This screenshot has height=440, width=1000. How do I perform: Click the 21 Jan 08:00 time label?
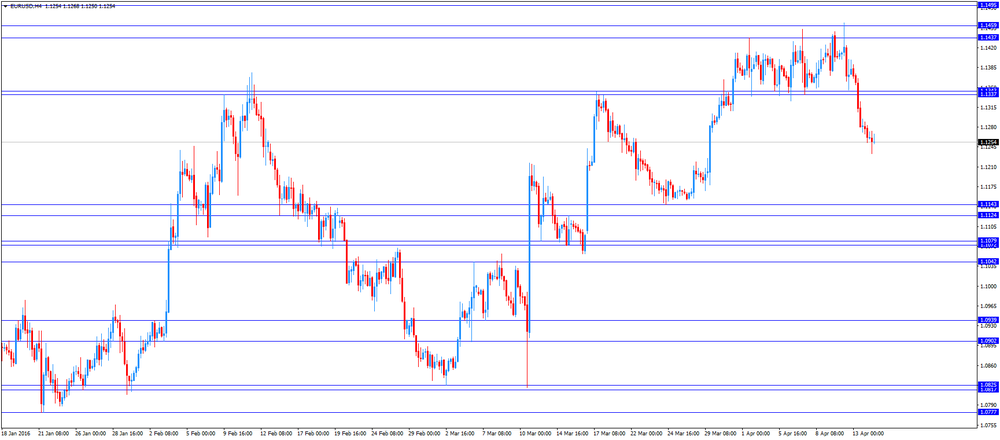point(53,434)
